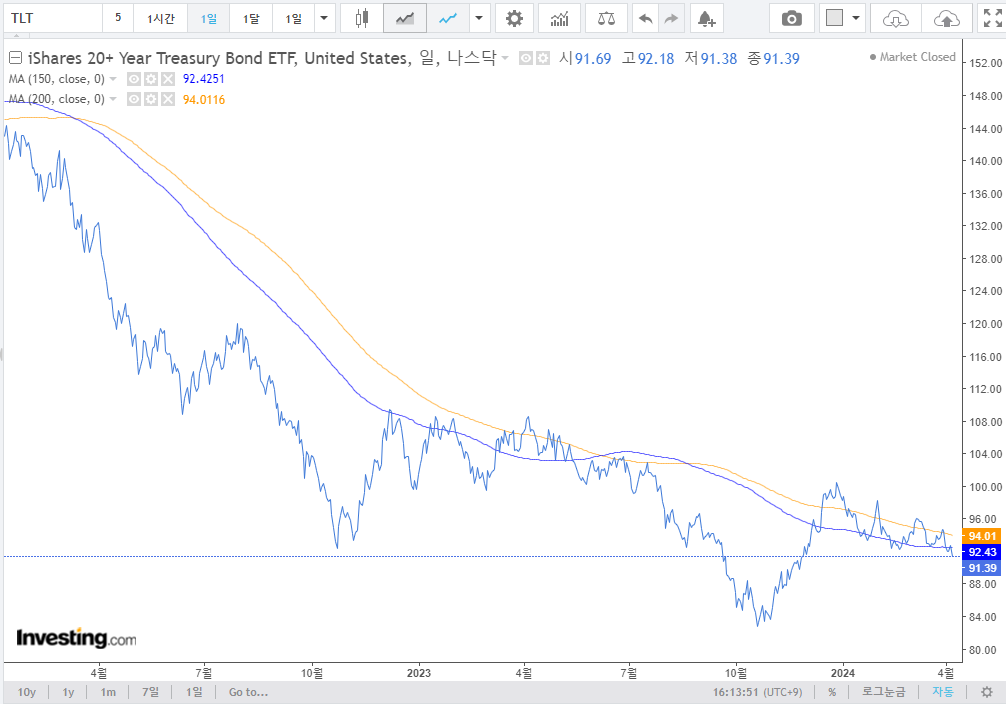Screen dimensions: 1006x704
Task: Load chart layout cloud download icon
Action: point(896,19)
